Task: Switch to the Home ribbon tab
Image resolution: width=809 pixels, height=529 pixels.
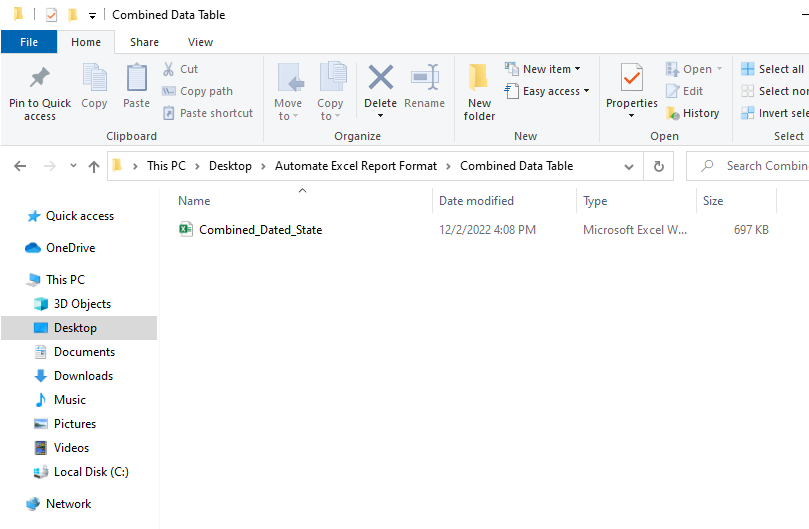Action: coord(86,42)
